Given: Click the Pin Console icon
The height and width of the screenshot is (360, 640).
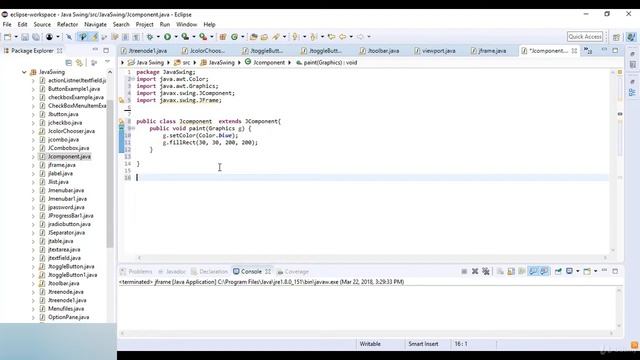Looking at the screenshot, I should click(558, 271).
